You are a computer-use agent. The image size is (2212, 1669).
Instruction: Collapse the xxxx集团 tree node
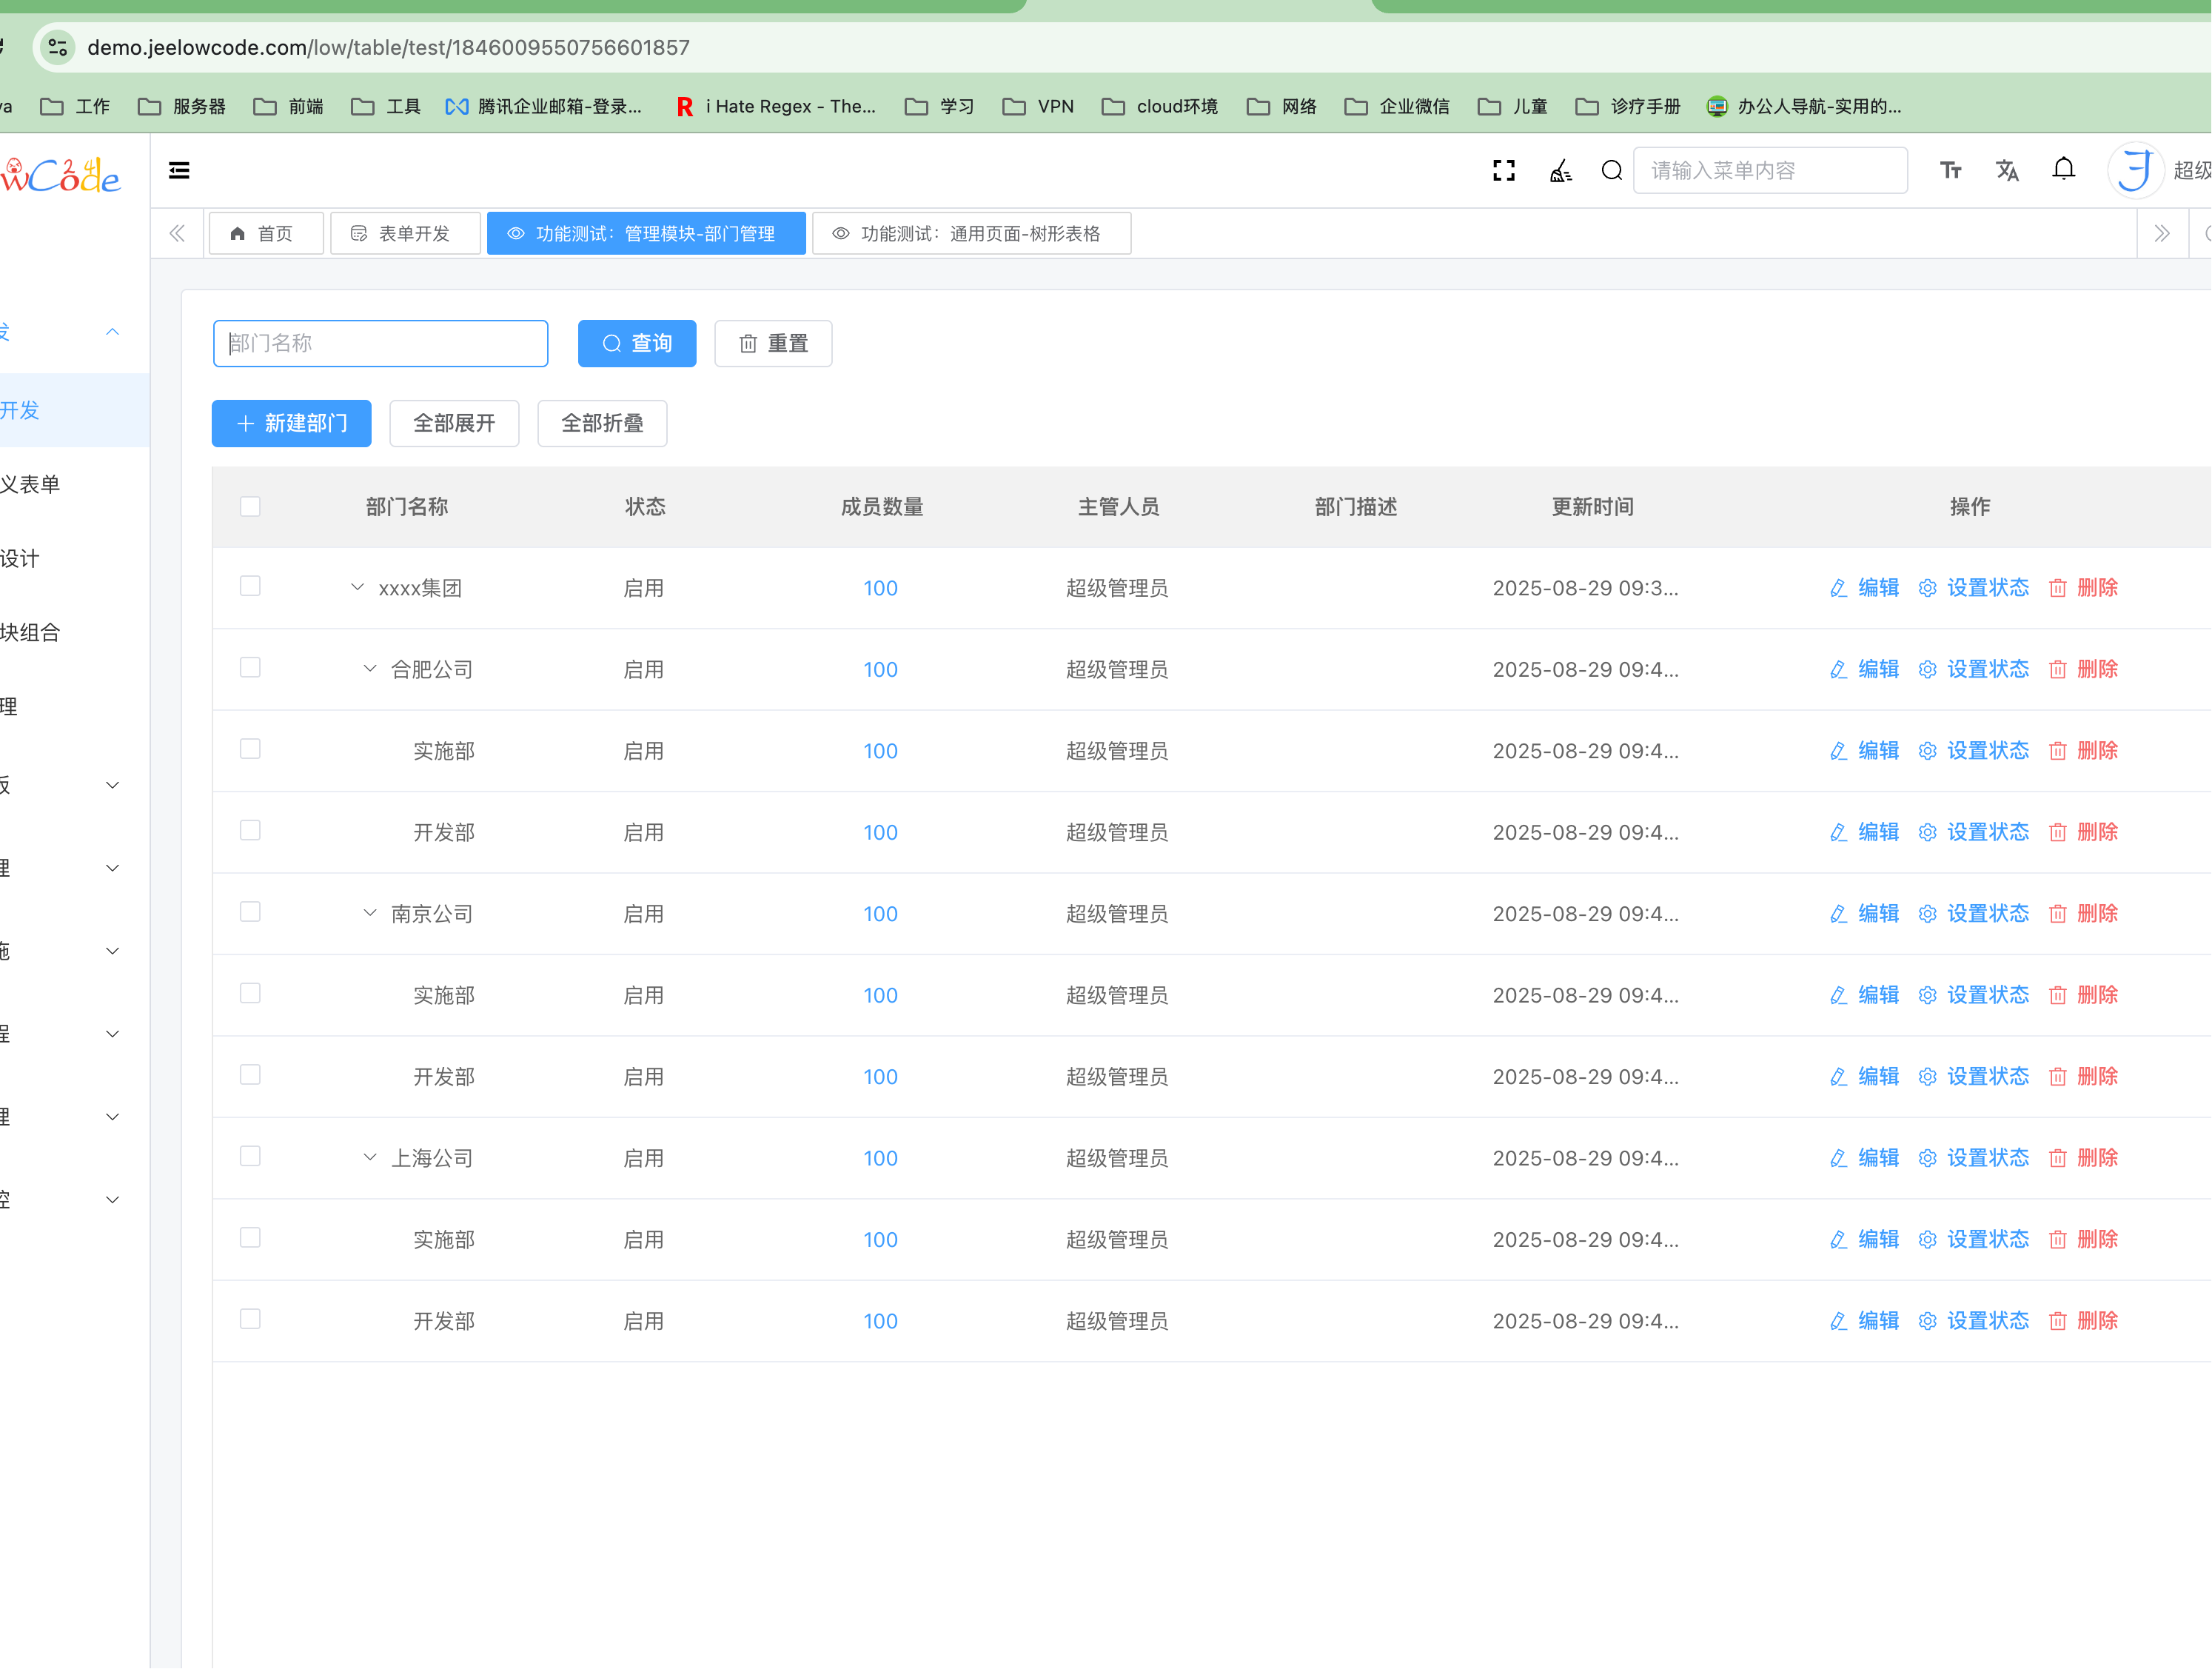tap(357, 587)
